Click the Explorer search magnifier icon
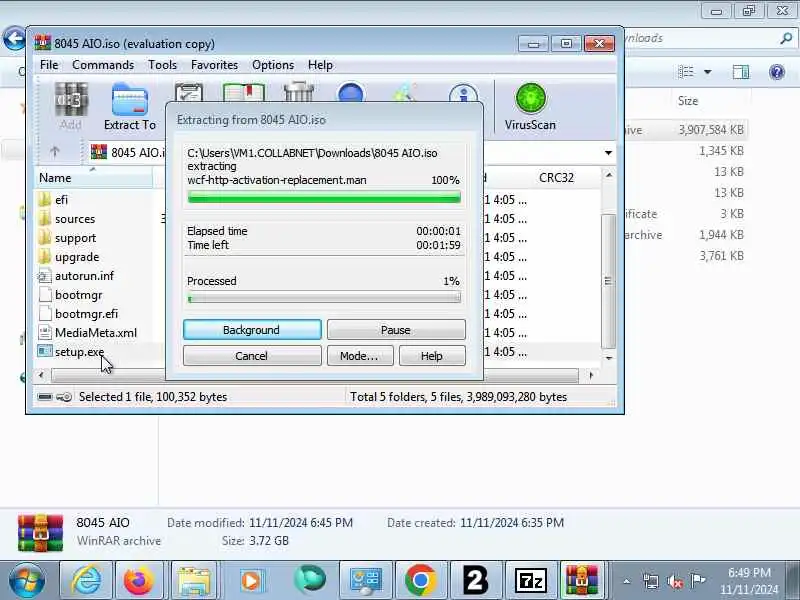Image resolution: width=800 pixels, height=600 pixels. click(786, 38)
